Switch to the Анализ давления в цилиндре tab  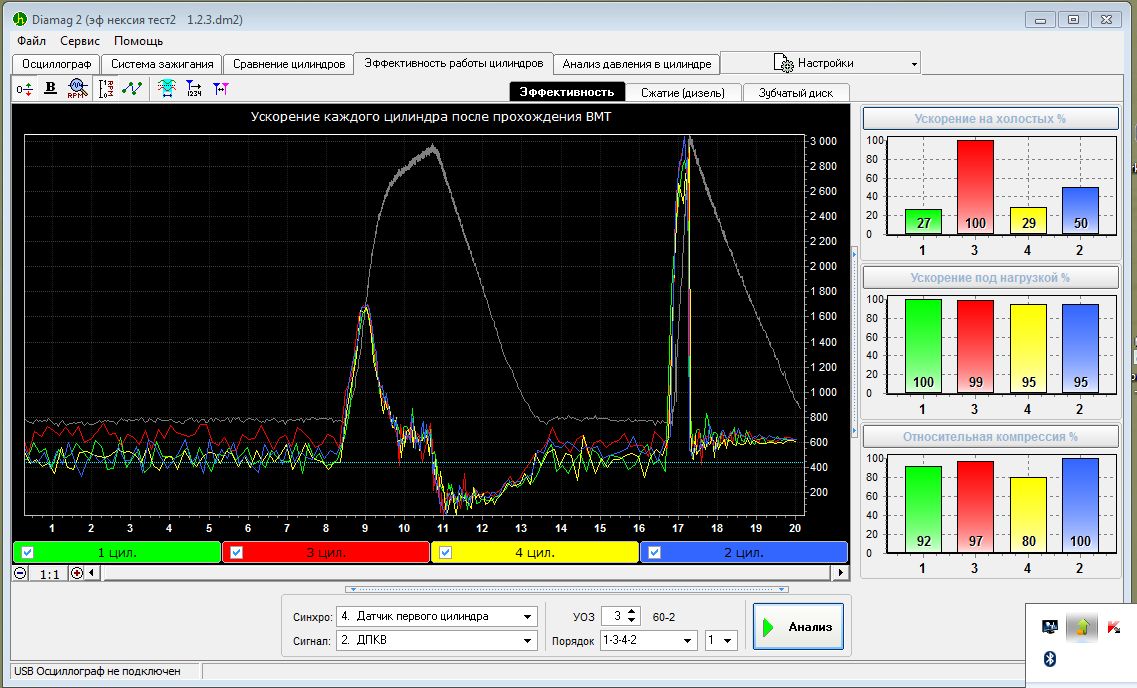(x=637, y=64)
